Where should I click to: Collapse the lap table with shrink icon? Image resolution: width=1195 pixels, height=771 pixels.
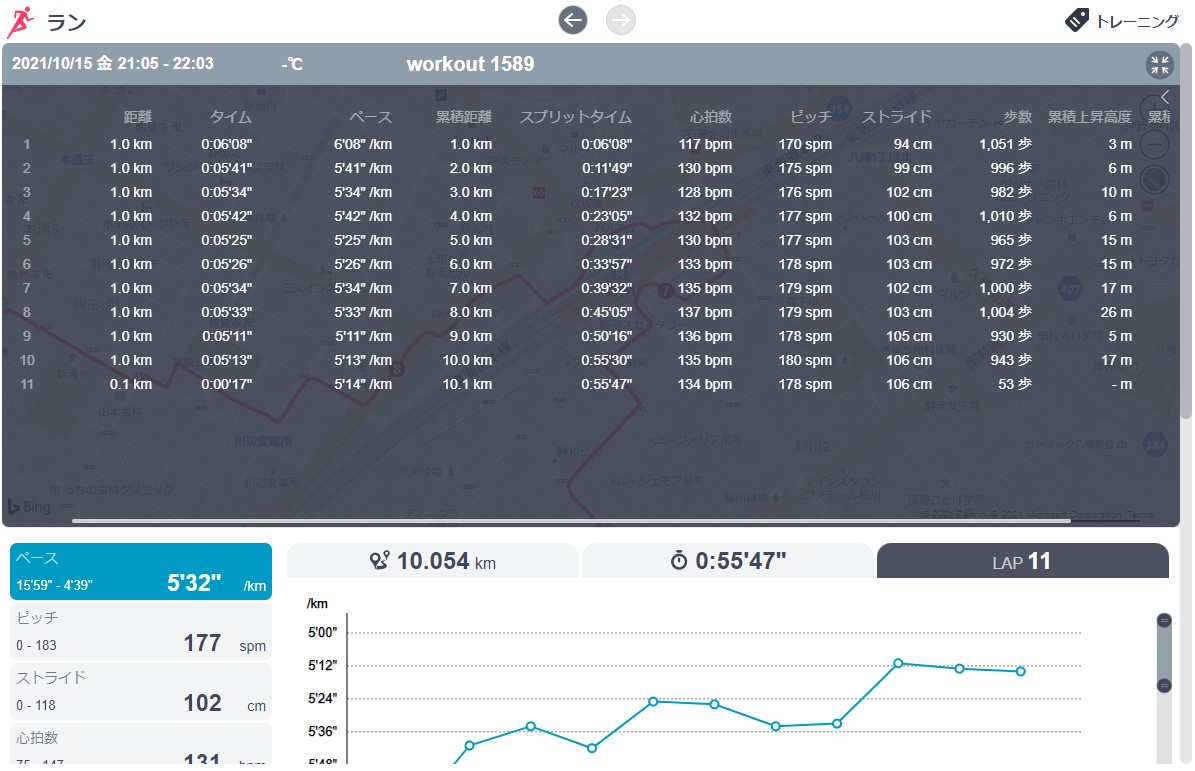tap(1159, 65)
